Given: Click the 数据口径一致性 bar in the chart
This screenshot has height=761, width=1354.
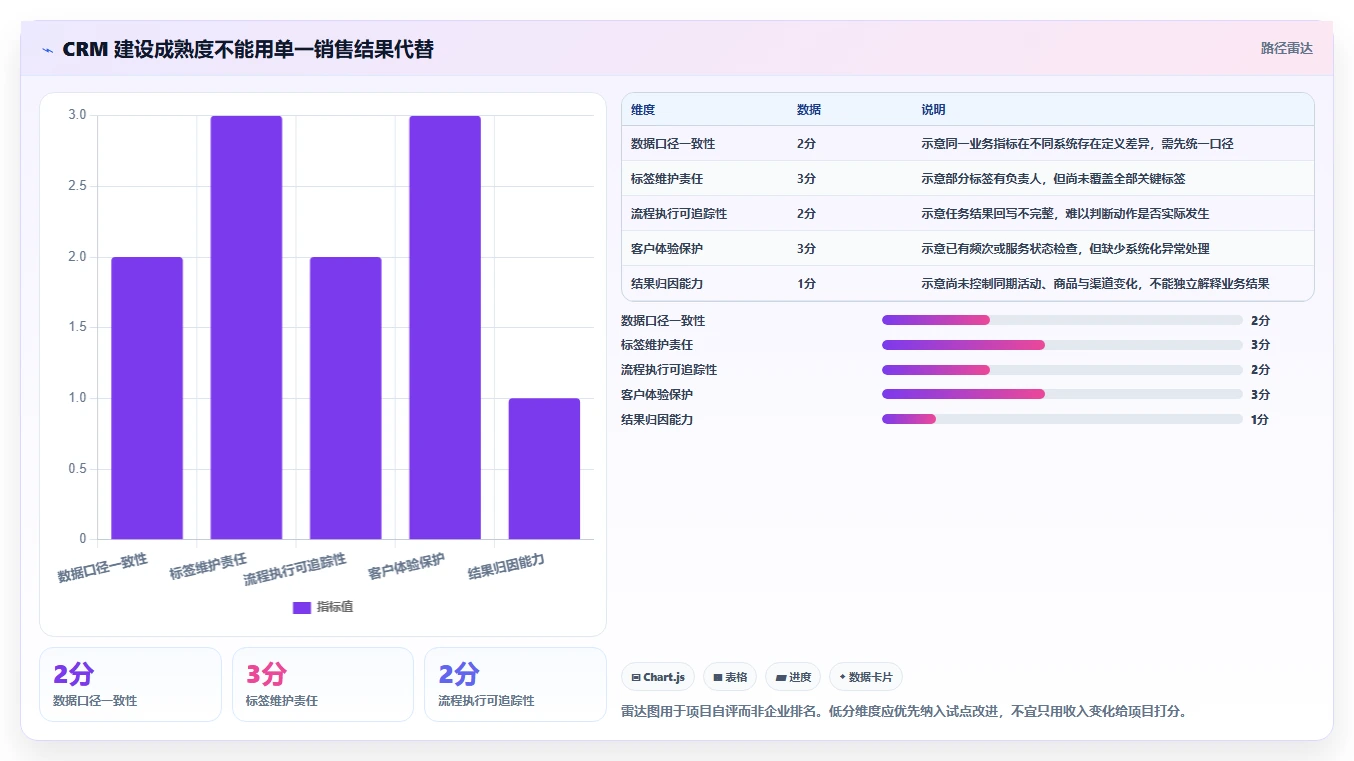Looking at the screenshot, I should pos(147,398).
